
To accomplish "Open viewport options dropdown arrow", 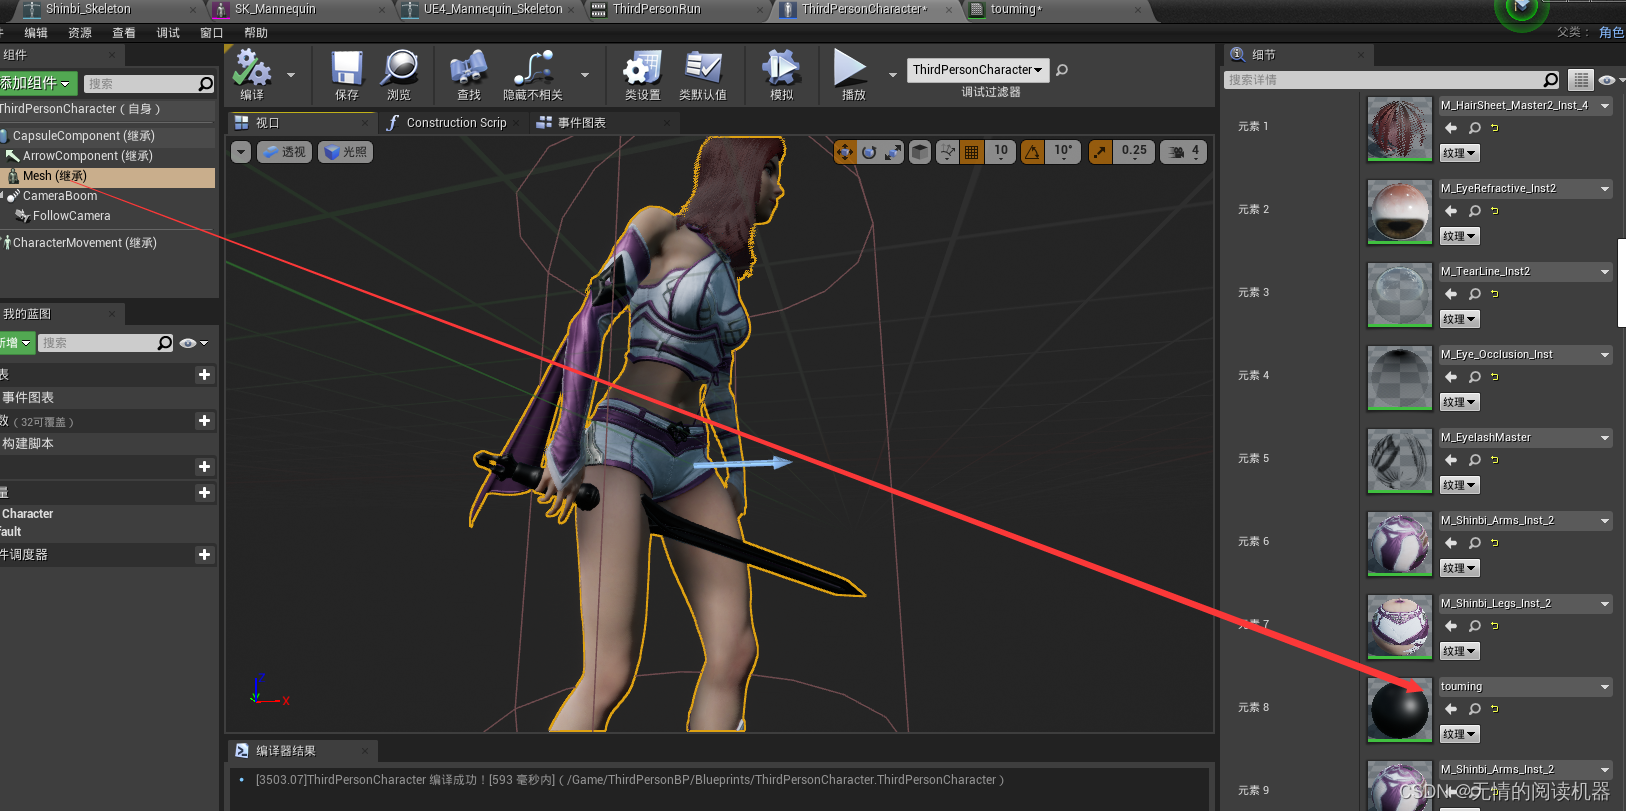I will coord(241,152).
